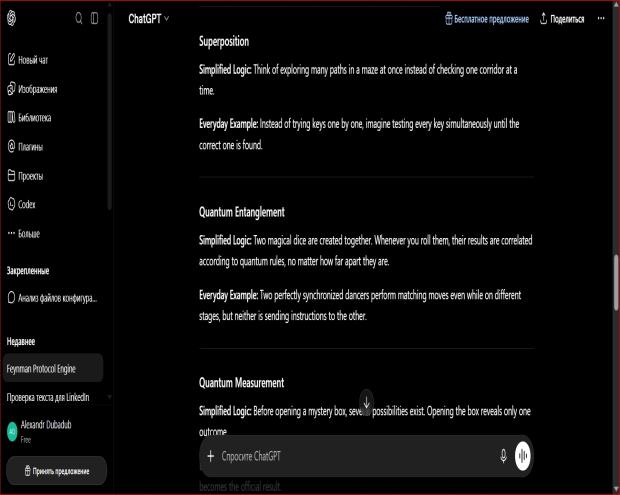Start a new chat via Новый чат
The height and width of the screenshot is (495, 620).
(28, 60)
